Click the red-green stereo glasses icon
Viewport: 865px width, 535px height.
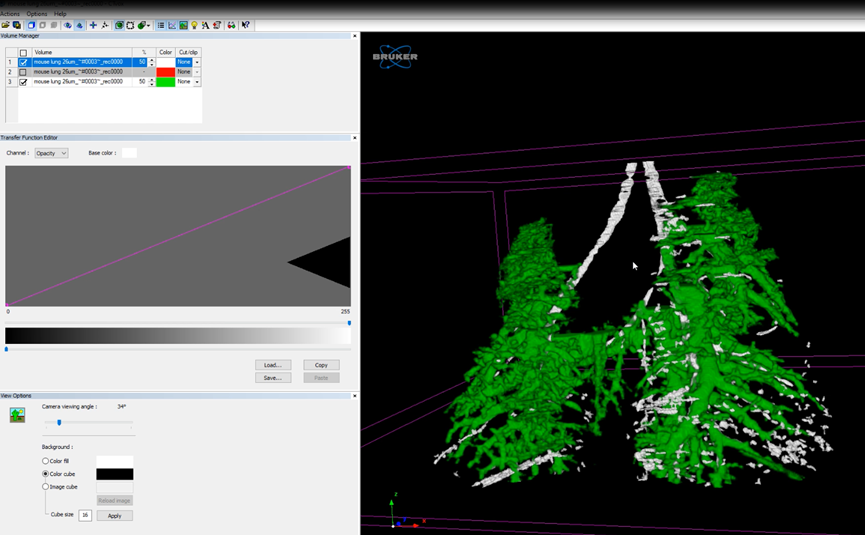pos(231,25)
